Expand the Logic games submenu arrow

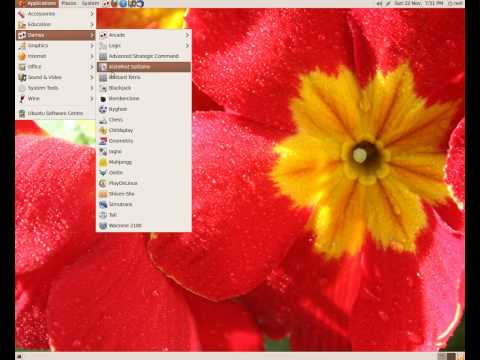pos(187,46)
